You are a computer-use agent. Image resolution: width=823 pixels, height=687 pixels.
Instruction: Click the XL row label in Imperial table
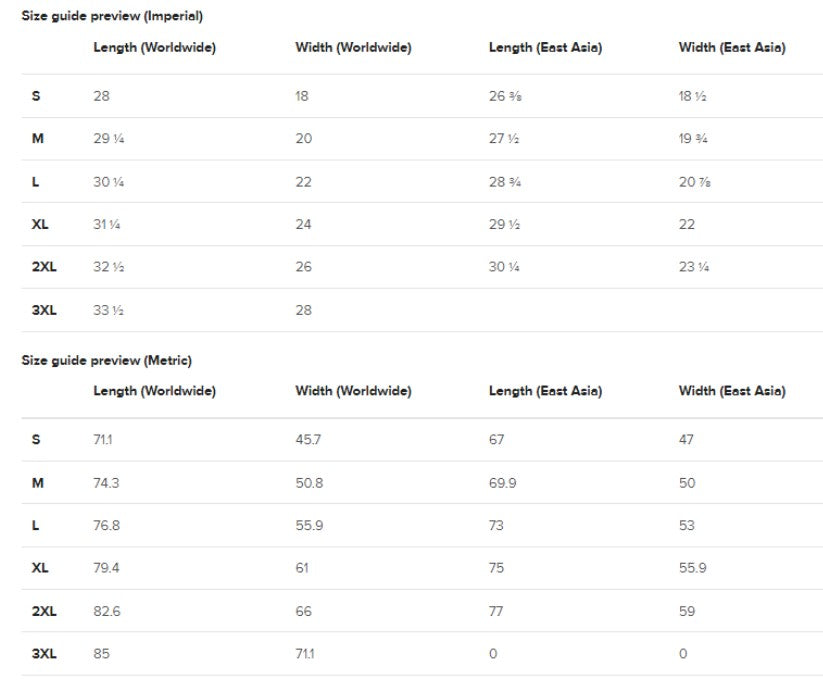tap(40, 224)
